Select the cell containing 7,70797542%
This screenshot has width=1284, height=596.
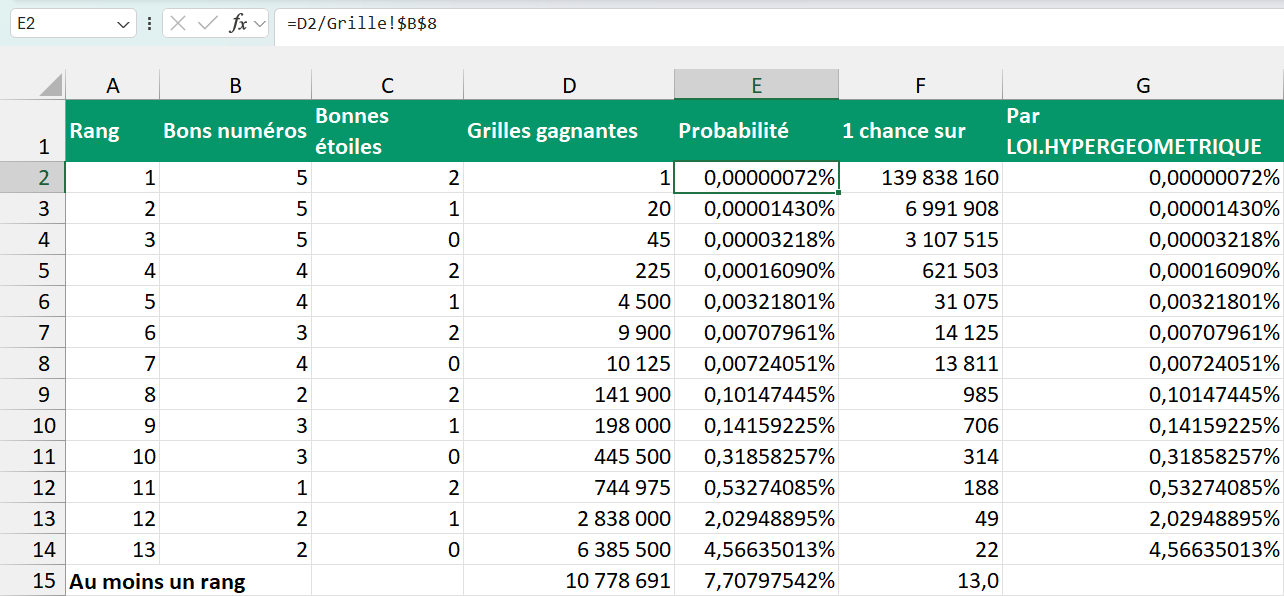coord(757,581)
